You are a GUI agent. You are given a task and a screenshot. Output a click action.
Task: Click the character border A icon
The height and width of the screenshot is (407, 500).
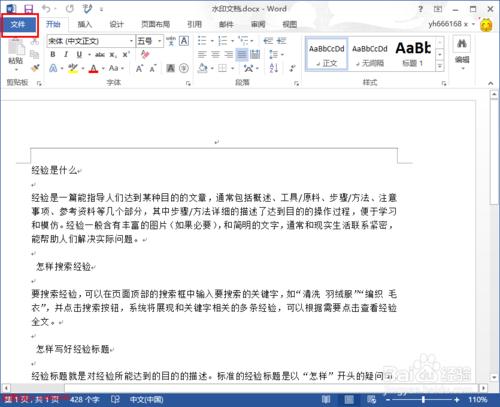pos(184,41)
